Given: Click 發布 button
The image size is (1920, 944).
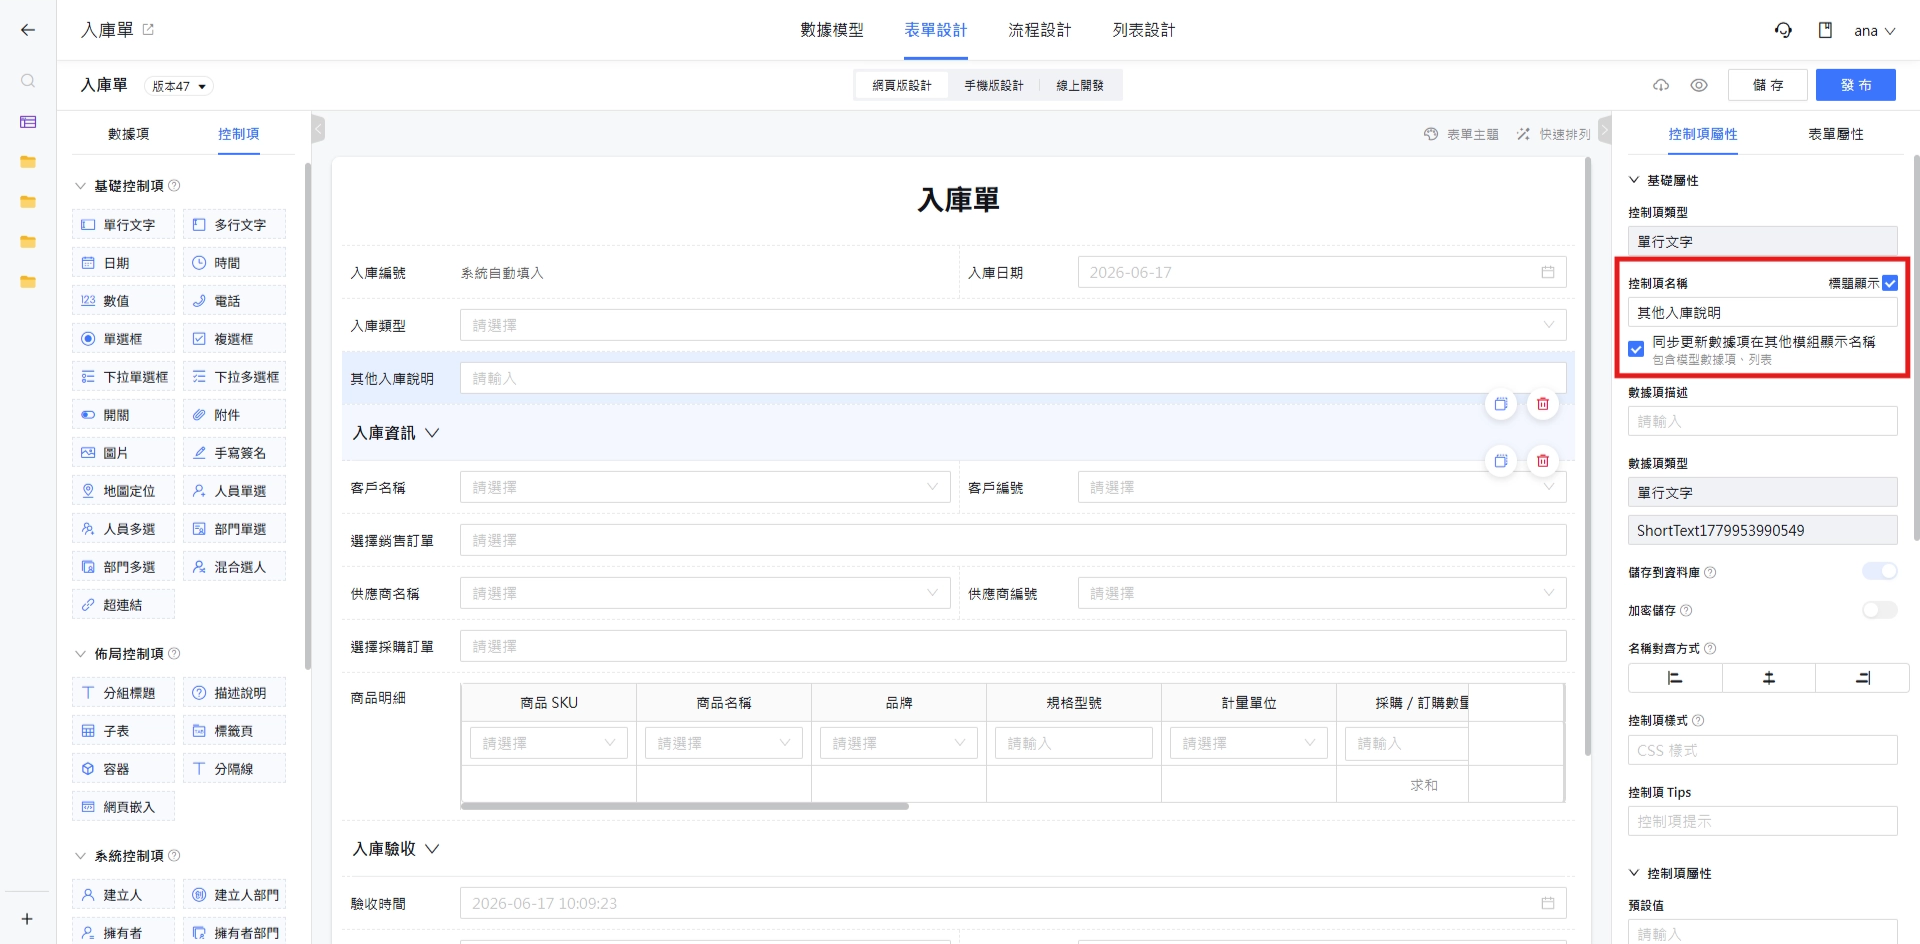Looking at the screenshot, I should [x=1856, y=85].
